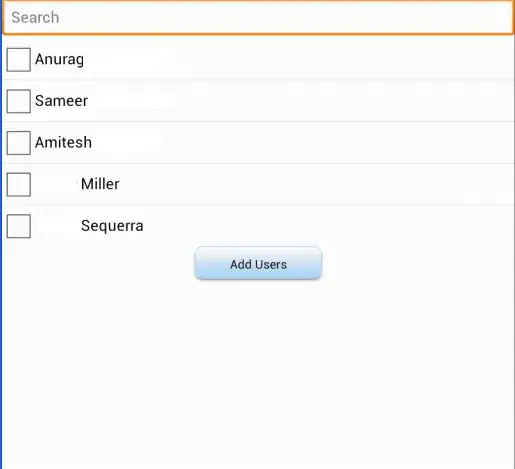
Task: Click the Miller name text
Action: coord(100,184)
